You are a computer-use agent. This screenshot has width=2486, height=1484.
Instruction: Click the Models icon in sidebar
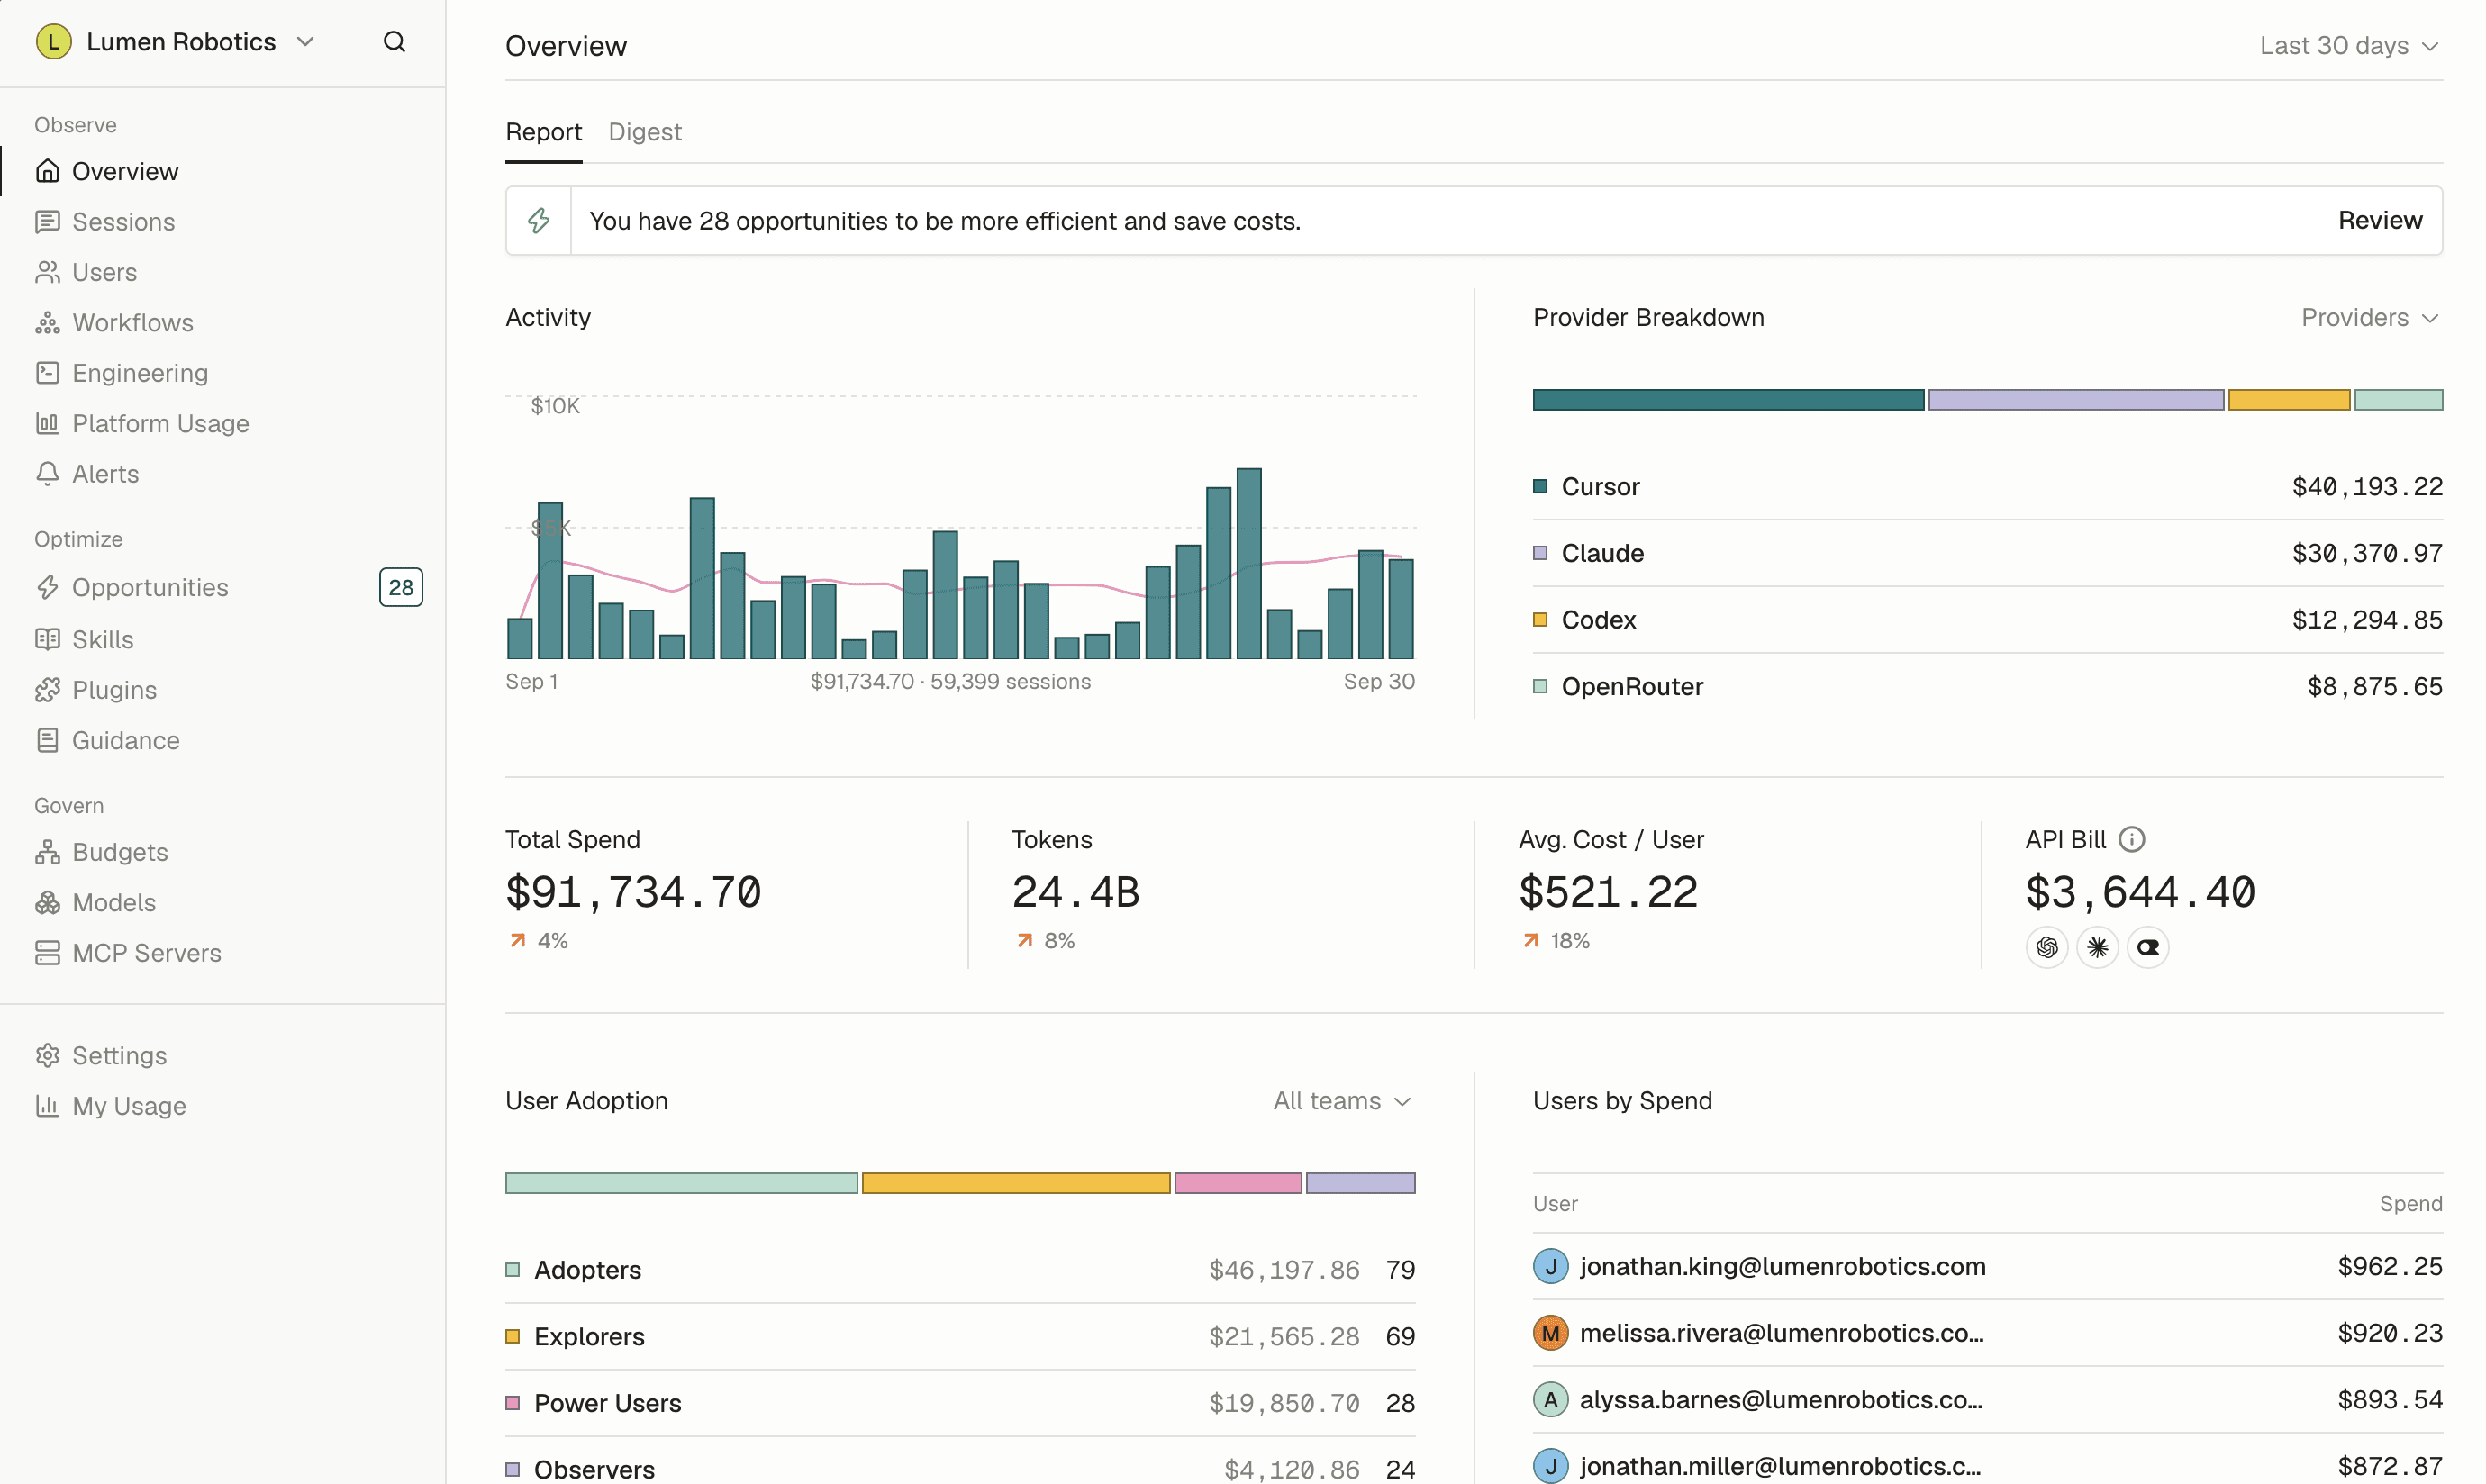47,903
